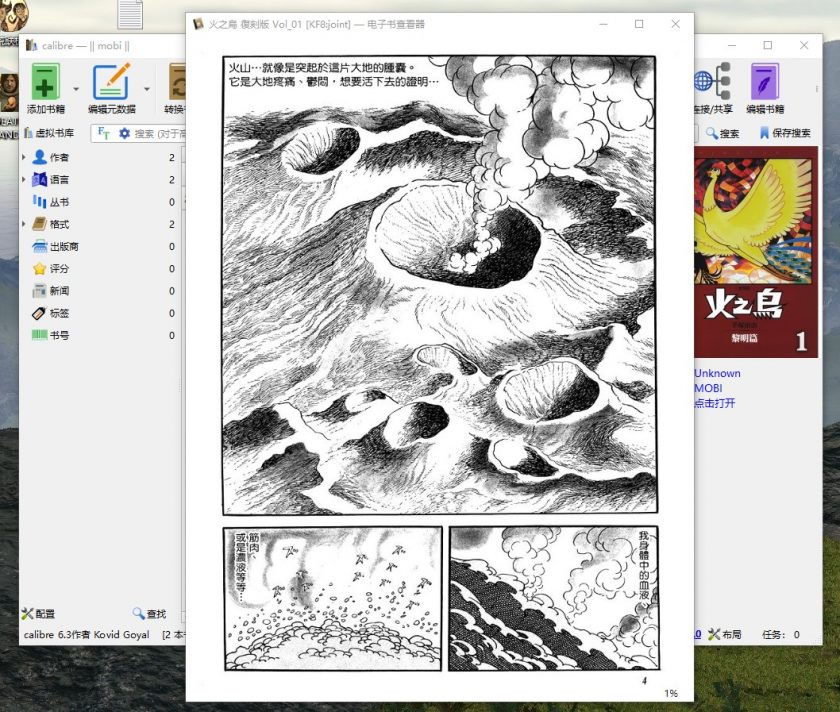Image resolution: width=840 pixels, height=712 pixels.
Task: Select the 书号 identifiers barcode icon
Action: pos(39,335)
